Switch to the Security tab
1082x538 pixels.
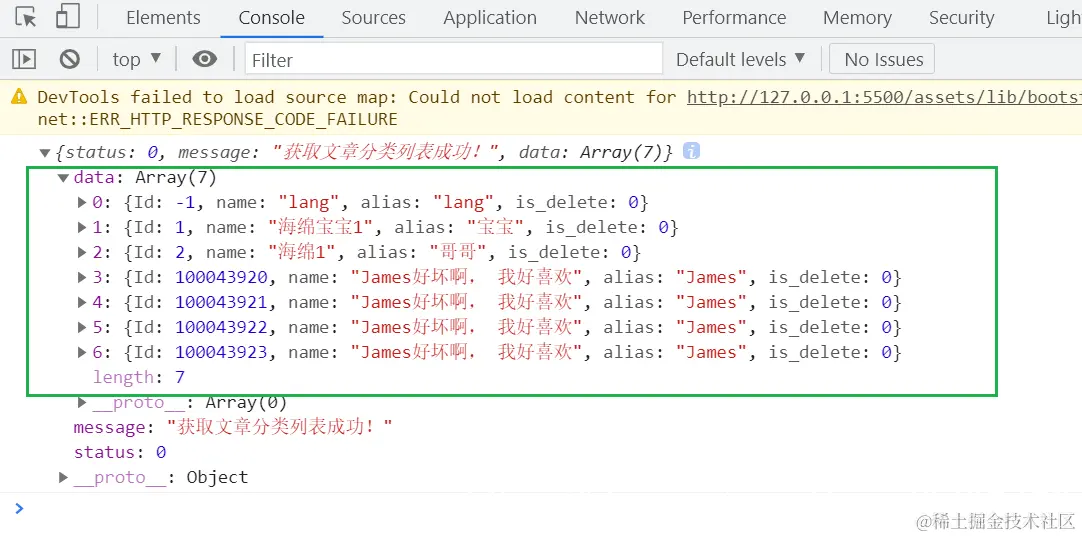(x=961, y=18)
